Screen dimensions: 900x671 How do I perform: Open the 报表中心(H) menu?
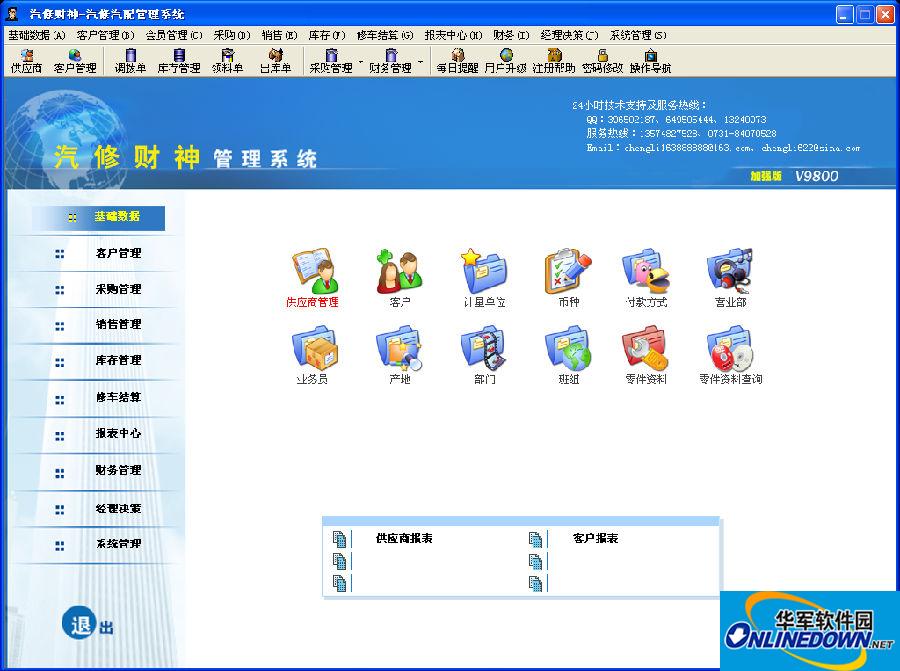click(453, 35)
